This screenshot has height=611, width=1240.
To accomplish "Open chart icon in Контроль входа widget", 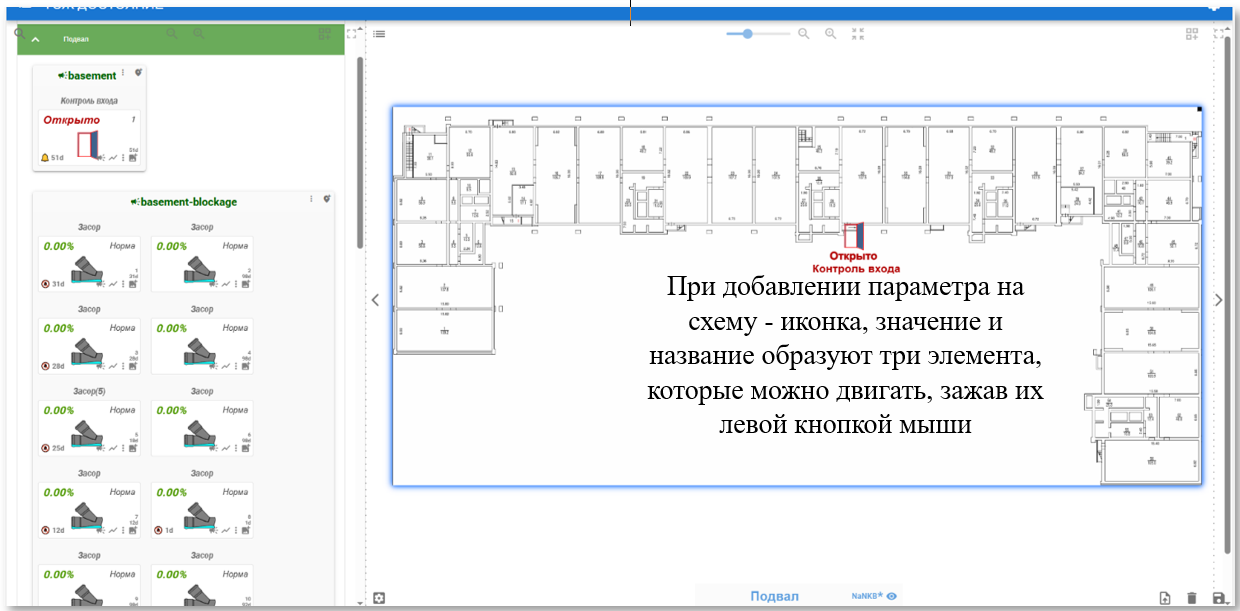I will pos(113,158).
